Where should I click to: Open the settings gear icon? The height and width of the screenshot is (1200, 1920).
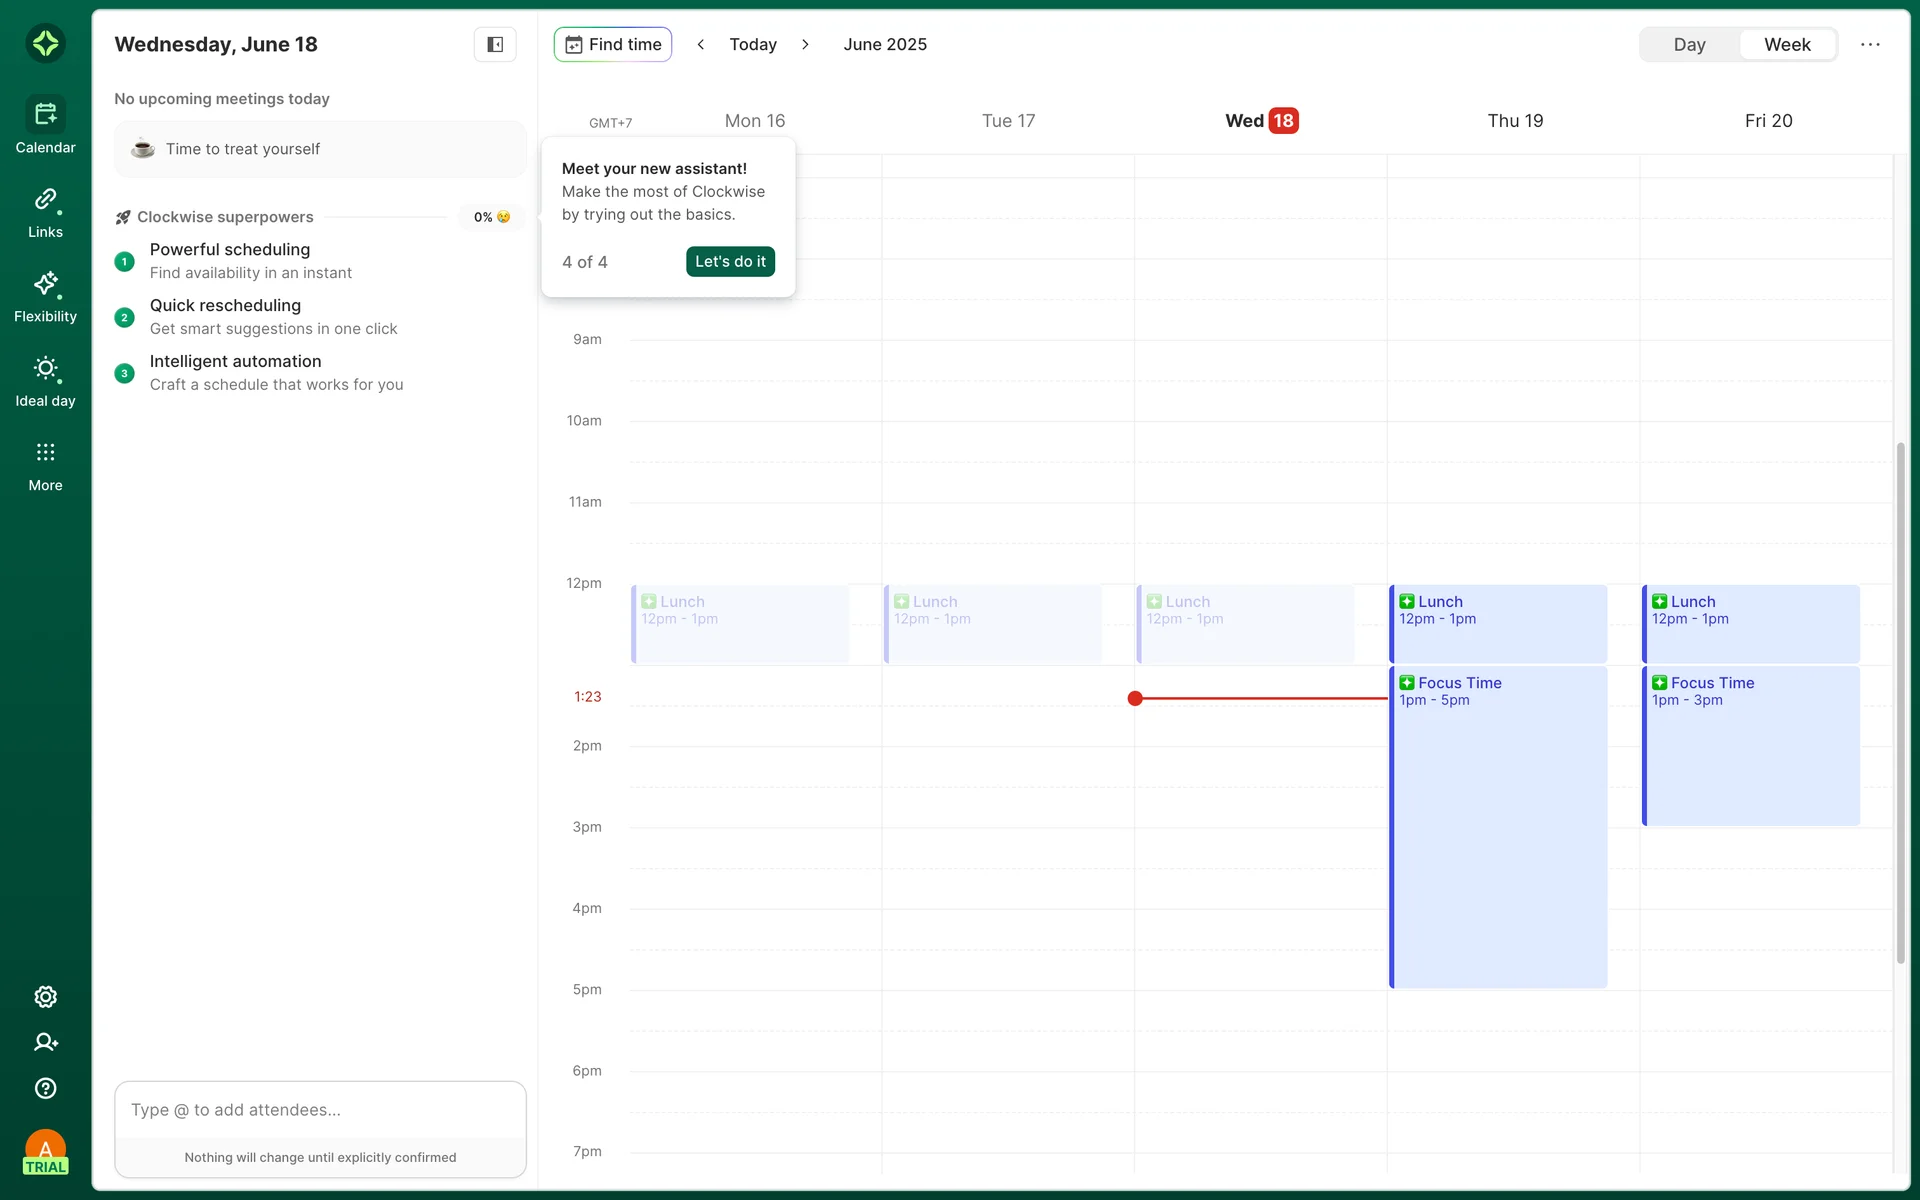pyautogui.click(x=45, y=997)
